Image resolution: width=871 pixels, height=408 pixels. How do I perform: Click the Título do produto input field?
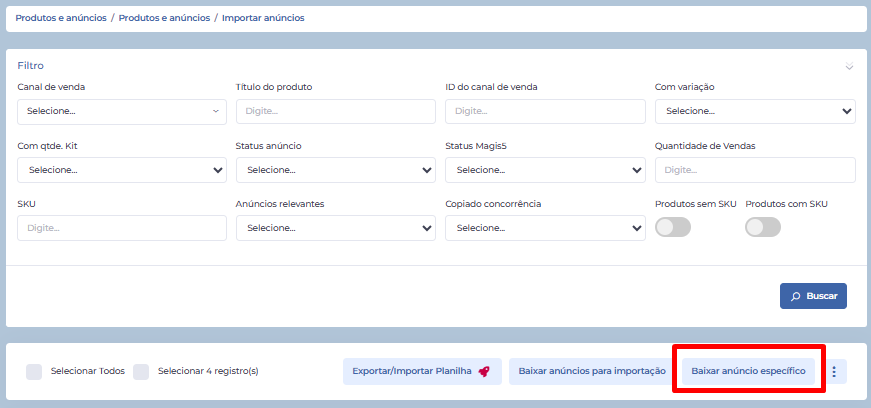(336, 111)
